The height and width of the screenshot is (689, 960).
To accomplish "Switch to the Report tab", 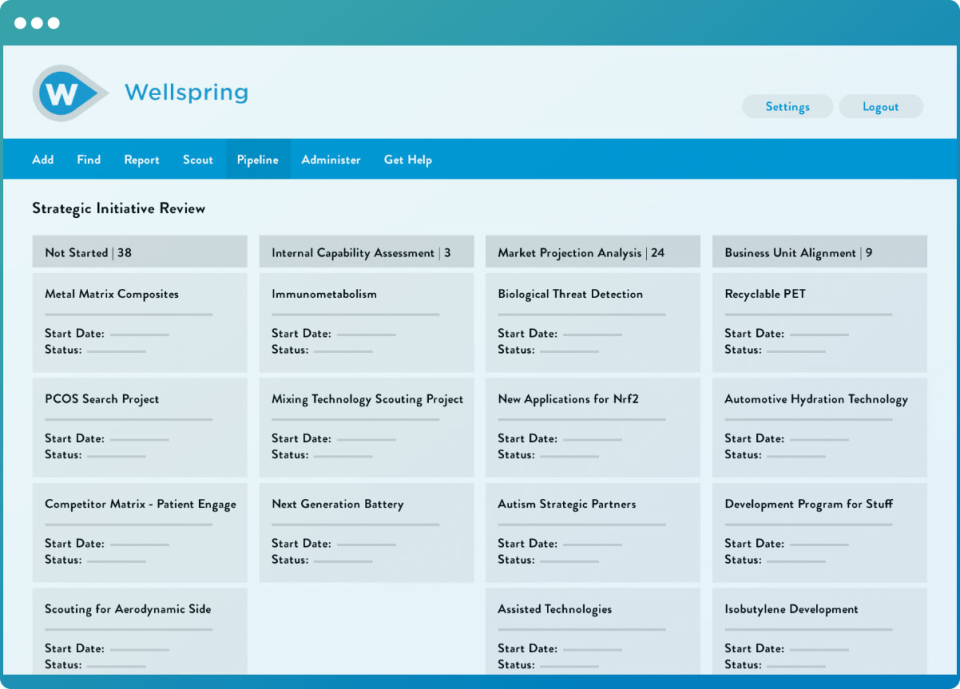I will (141, 159).
